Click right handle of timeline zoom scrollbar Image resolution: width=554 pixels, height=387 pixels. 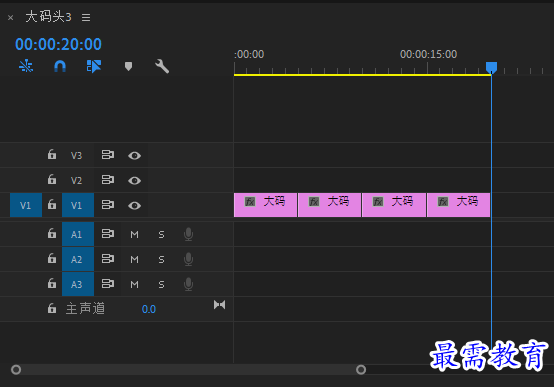pyautogui.click(x=361, y=370)
